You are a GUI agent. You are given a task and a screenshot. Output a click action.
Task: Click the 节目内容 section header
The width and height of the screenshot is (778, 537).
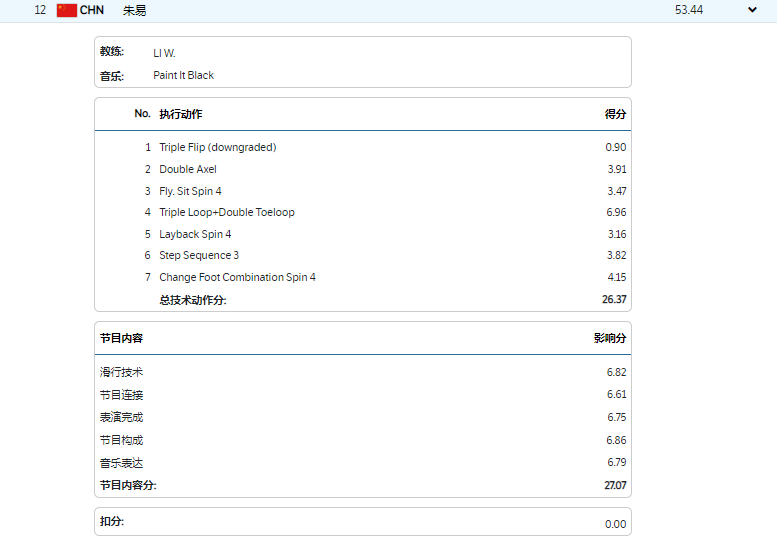[121, 338]
